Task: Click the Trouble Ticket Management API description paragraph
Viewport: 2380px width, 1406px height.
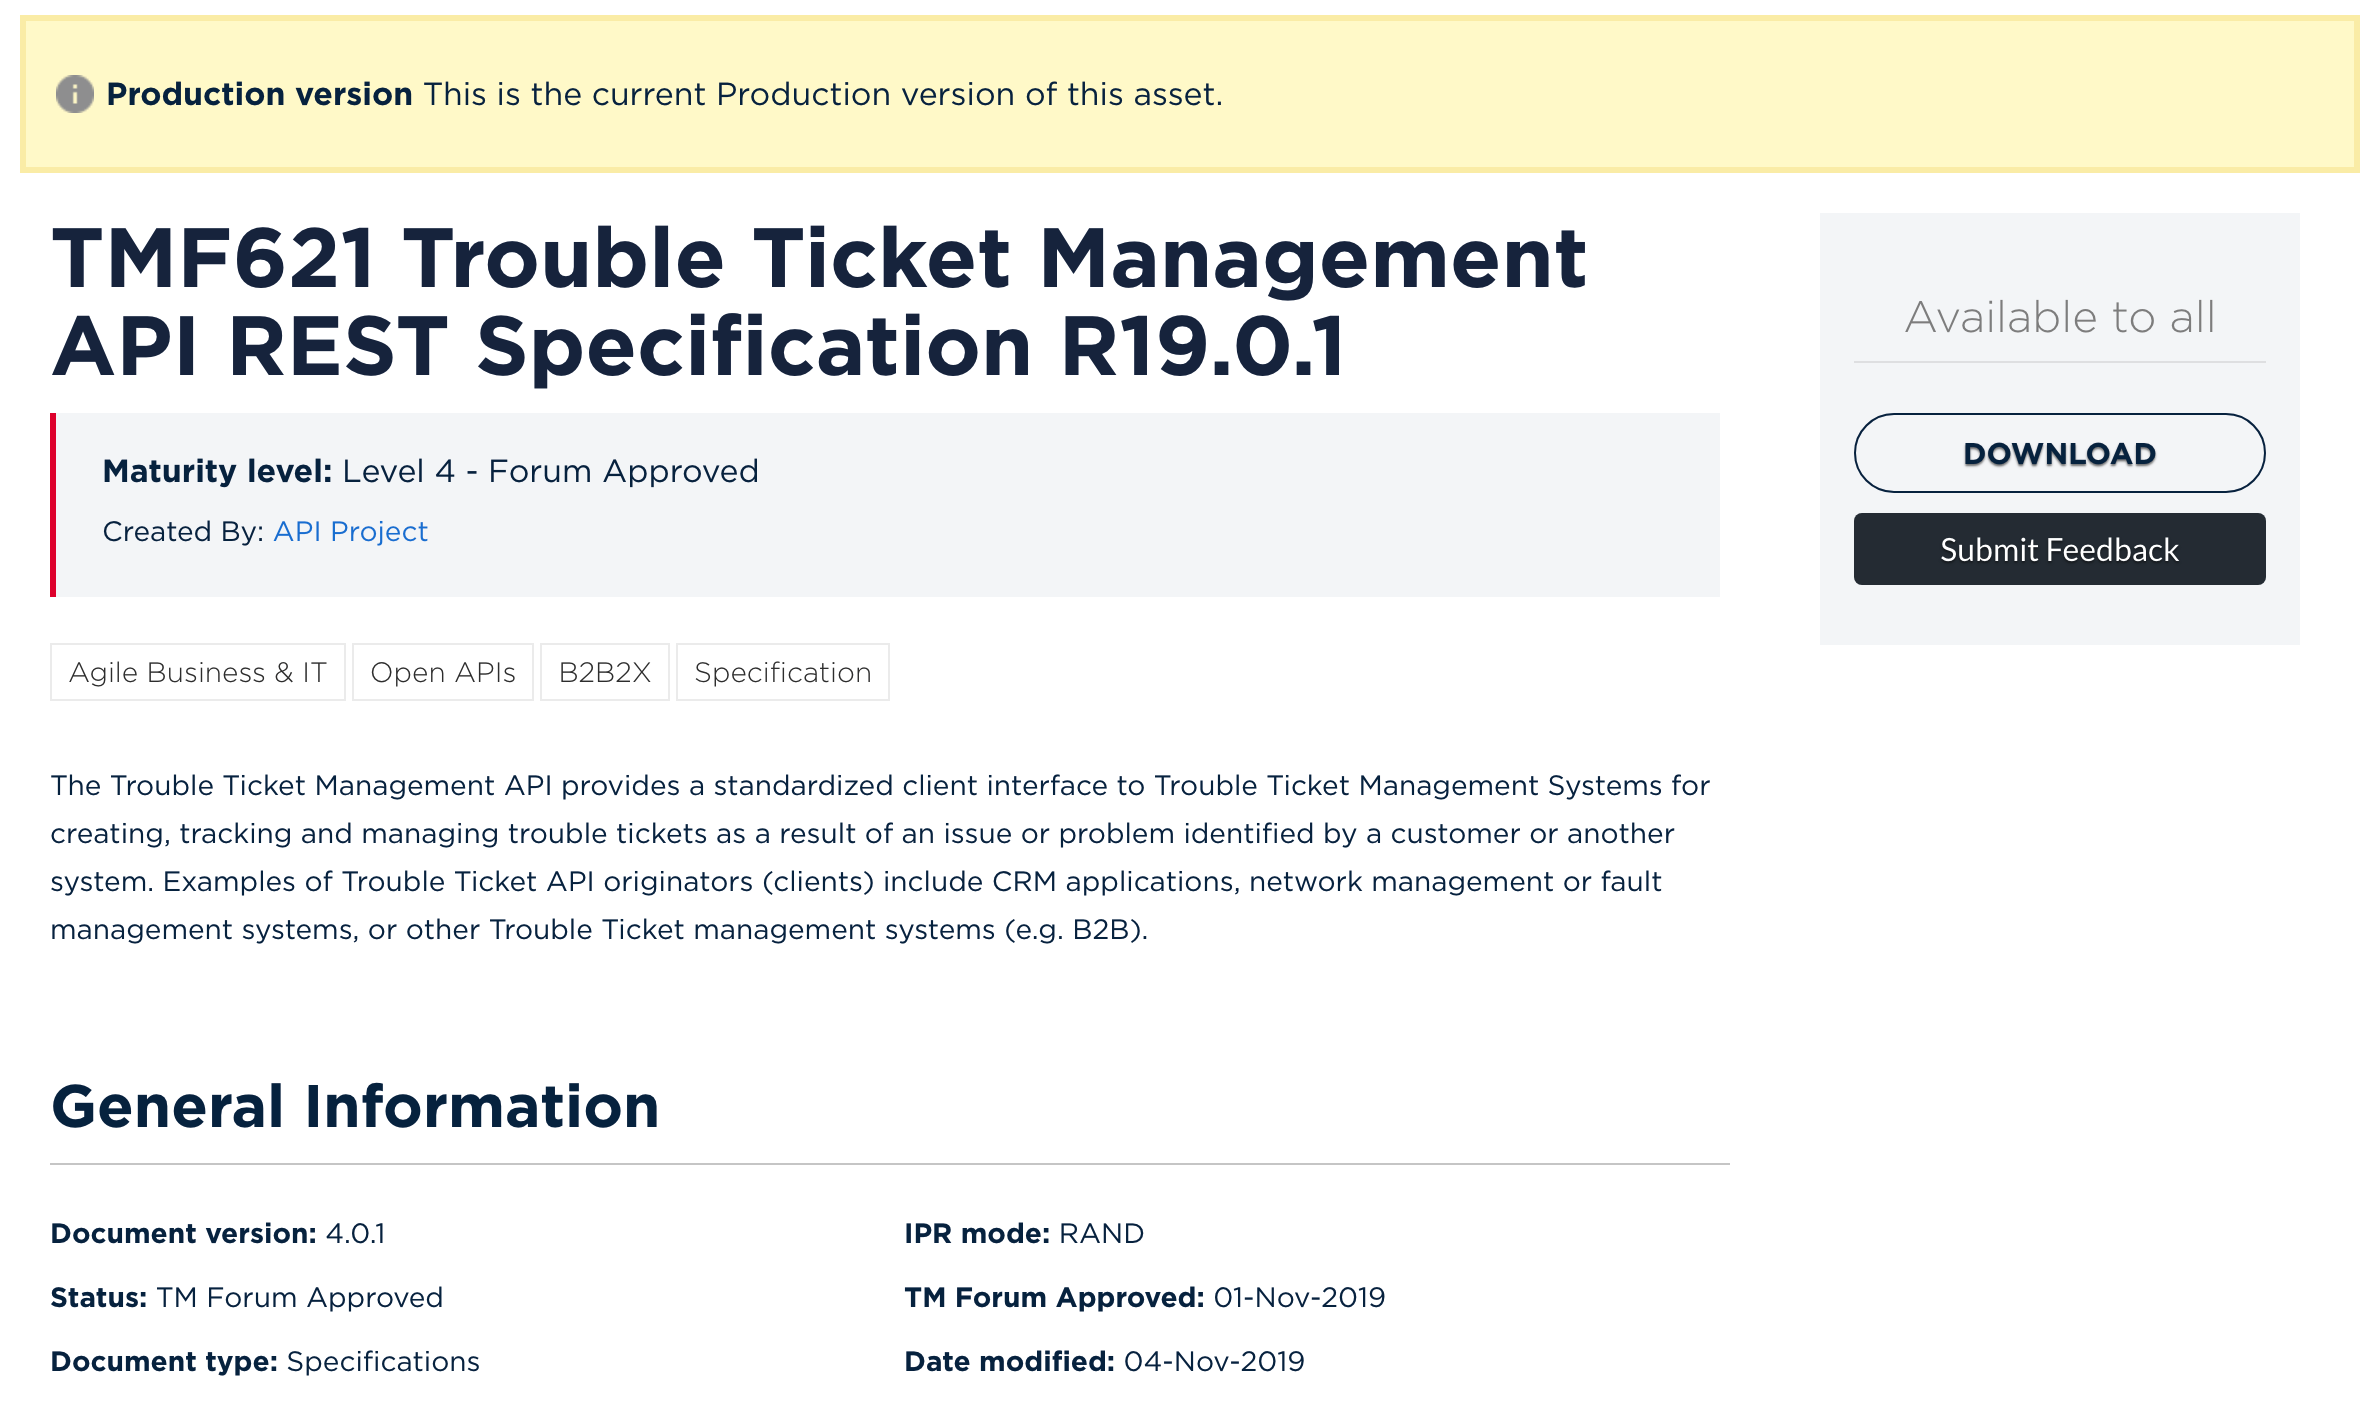Action: point(880,857)
